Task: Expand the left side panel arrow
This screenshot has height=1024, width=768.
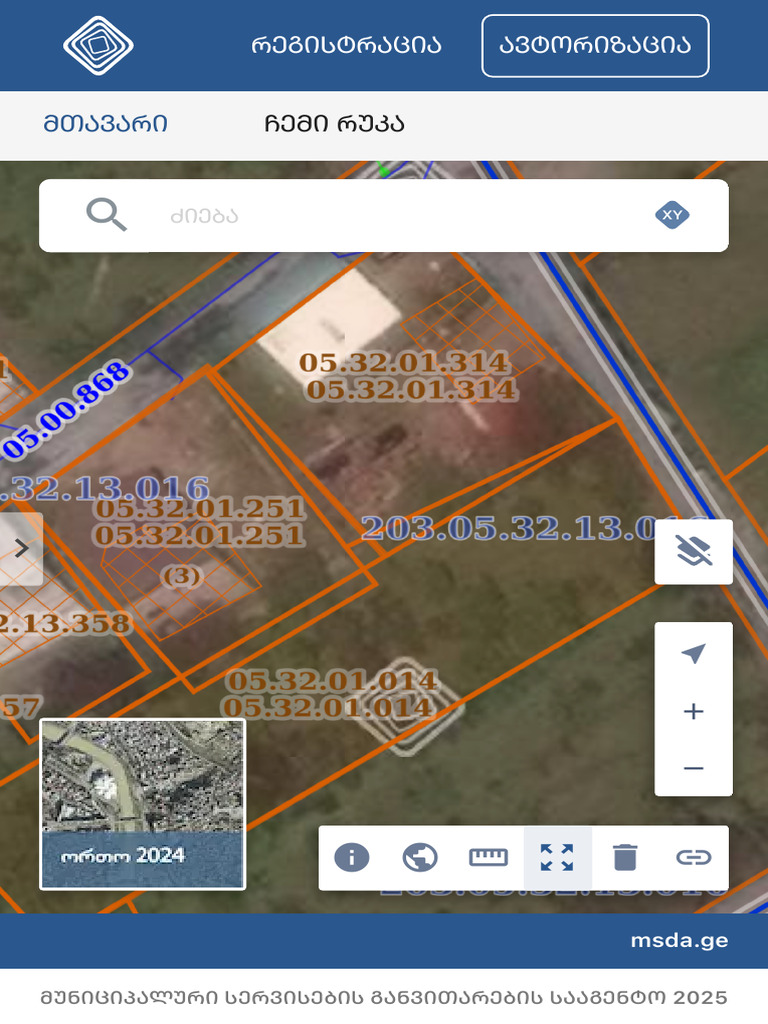Action: (x=21, y=549)
